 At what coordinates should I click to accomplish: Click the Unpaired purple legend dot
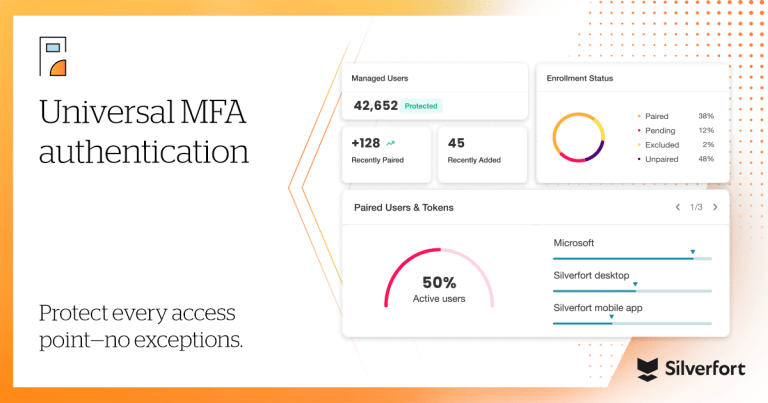point(639,159)
